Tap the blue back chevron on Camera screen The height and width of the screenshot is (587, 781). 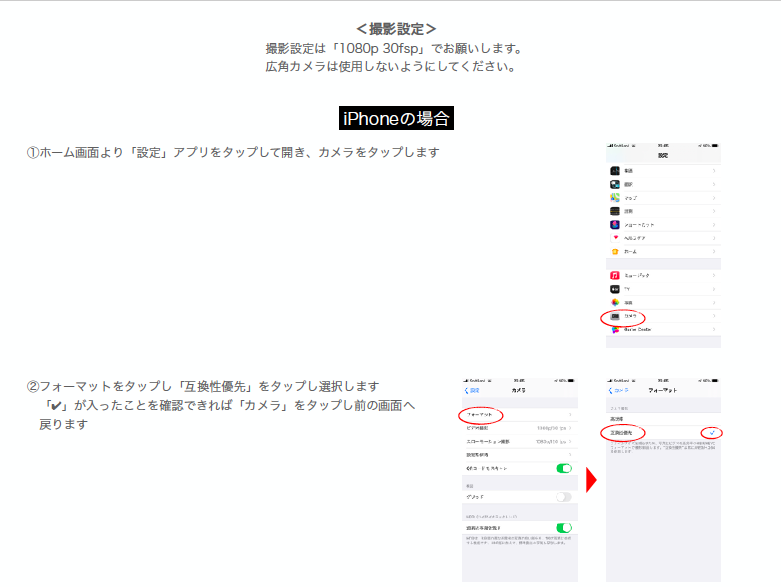click(x=467, y=390)
